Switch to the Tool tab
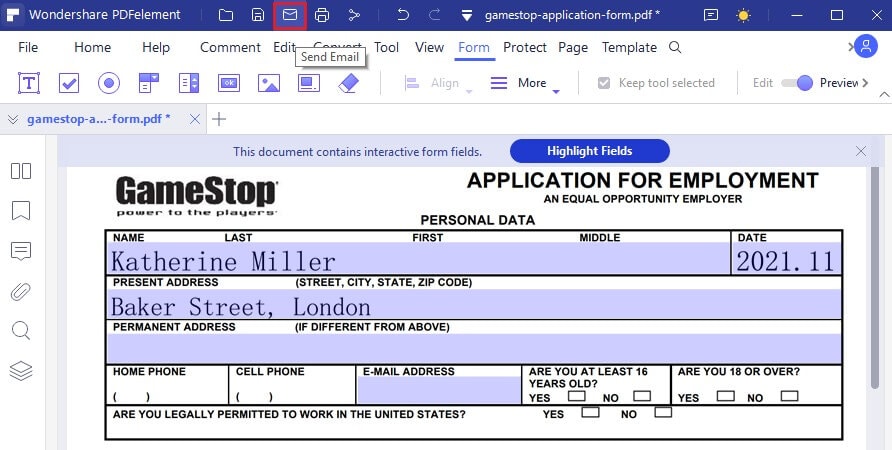Viewport: 892px width, 450px height. pos(386,47)
